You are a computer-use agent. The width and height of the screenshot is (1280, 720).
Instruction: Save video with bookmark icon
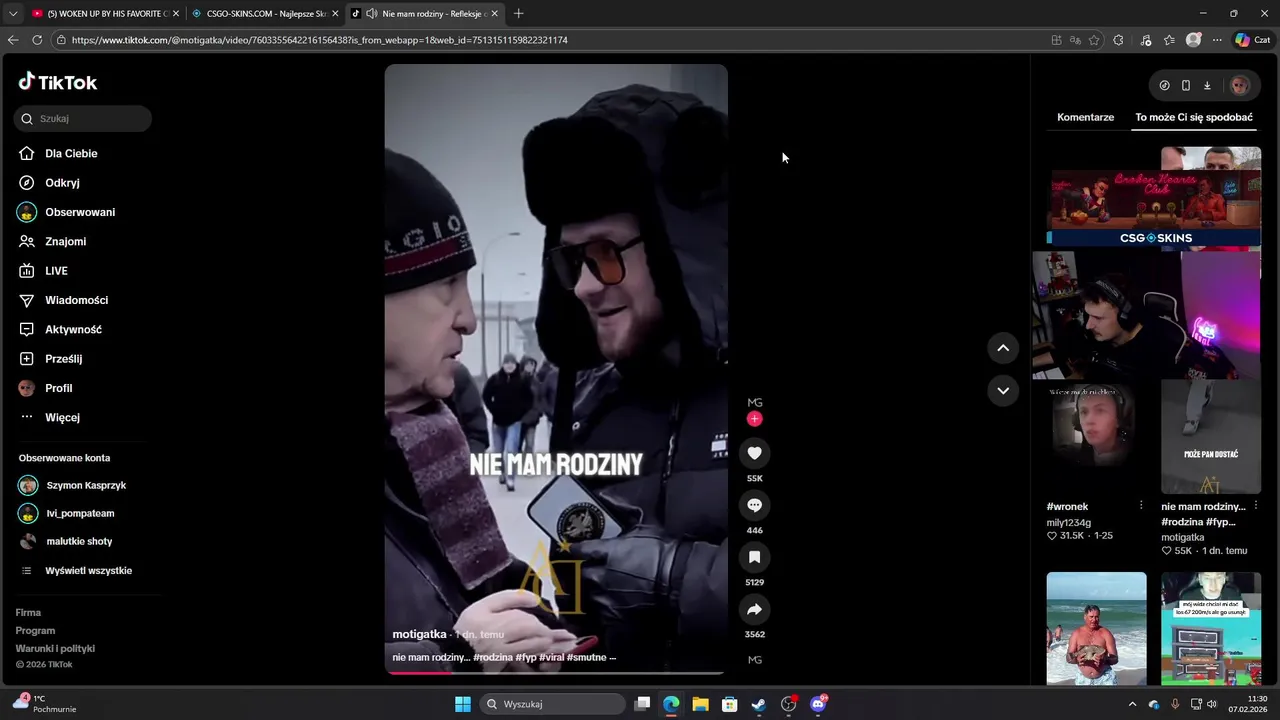[755, 557]
